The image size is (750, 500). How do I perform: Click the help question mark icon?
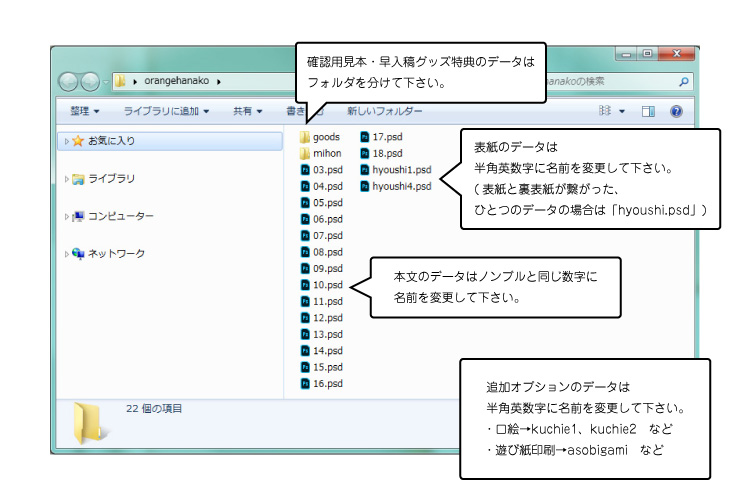point(676,111)
